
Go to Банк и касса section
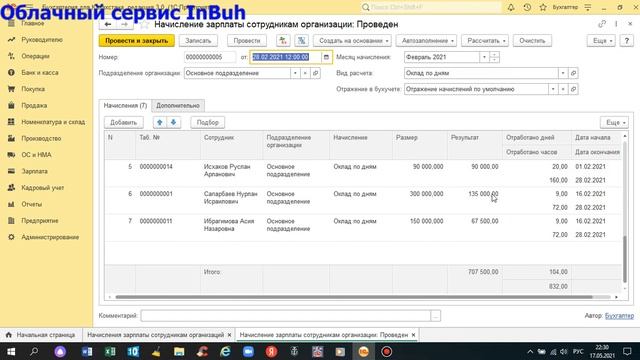40,72
